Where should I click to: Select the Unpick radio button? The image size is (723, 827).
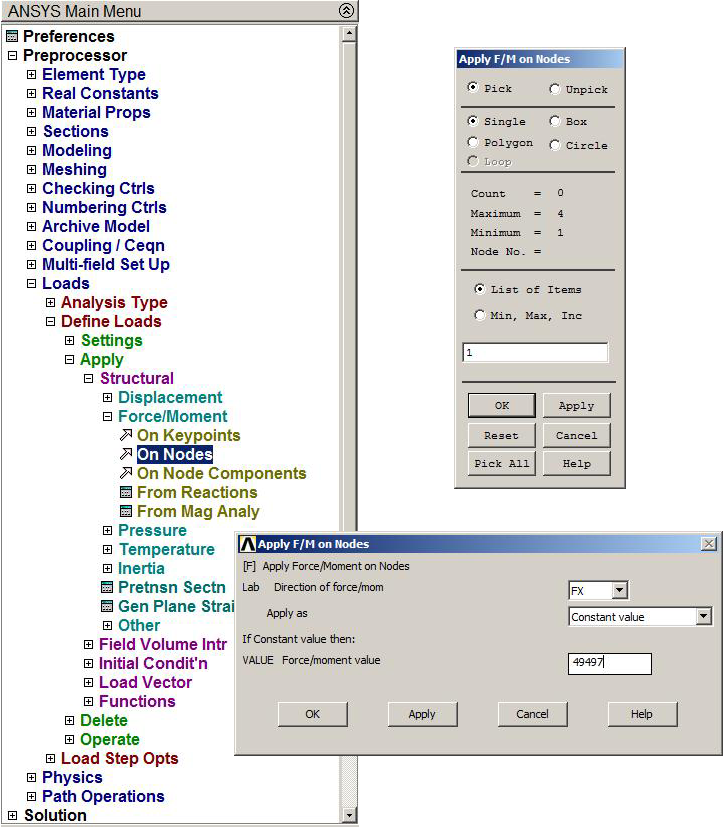pyautogui.click(x=555, y=89)
